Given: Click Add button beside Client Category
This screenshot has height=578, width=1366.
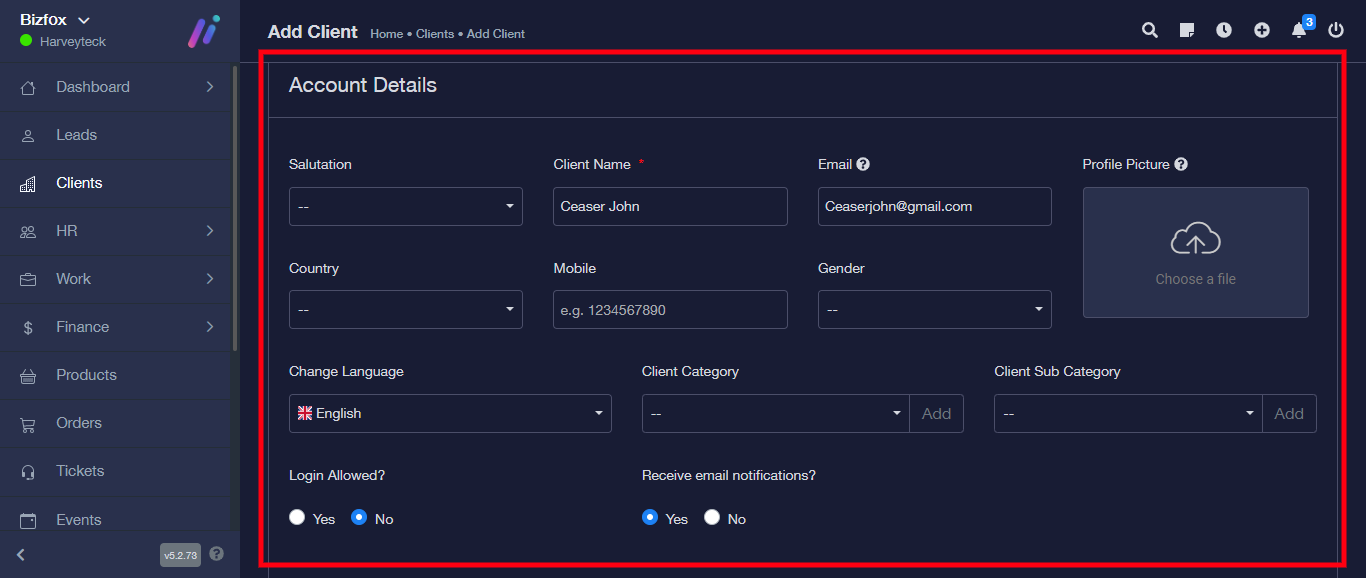Looking at the screenshot, I should click(936, 413).
